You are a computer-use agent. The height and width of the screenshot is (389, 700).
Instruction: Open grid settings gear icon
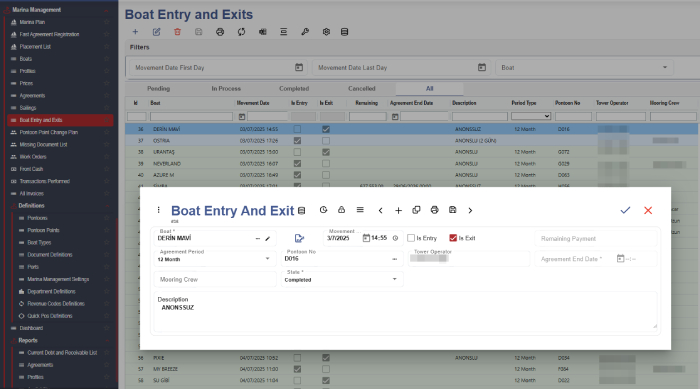pyautogui.click(x=326, y=32)
